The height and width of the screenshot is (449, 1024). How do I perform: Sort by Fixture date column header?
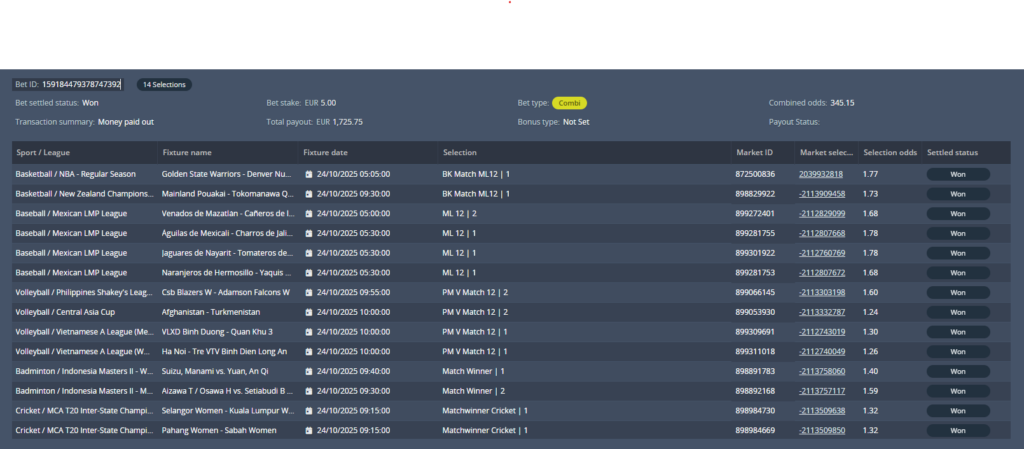click(325, 153)
